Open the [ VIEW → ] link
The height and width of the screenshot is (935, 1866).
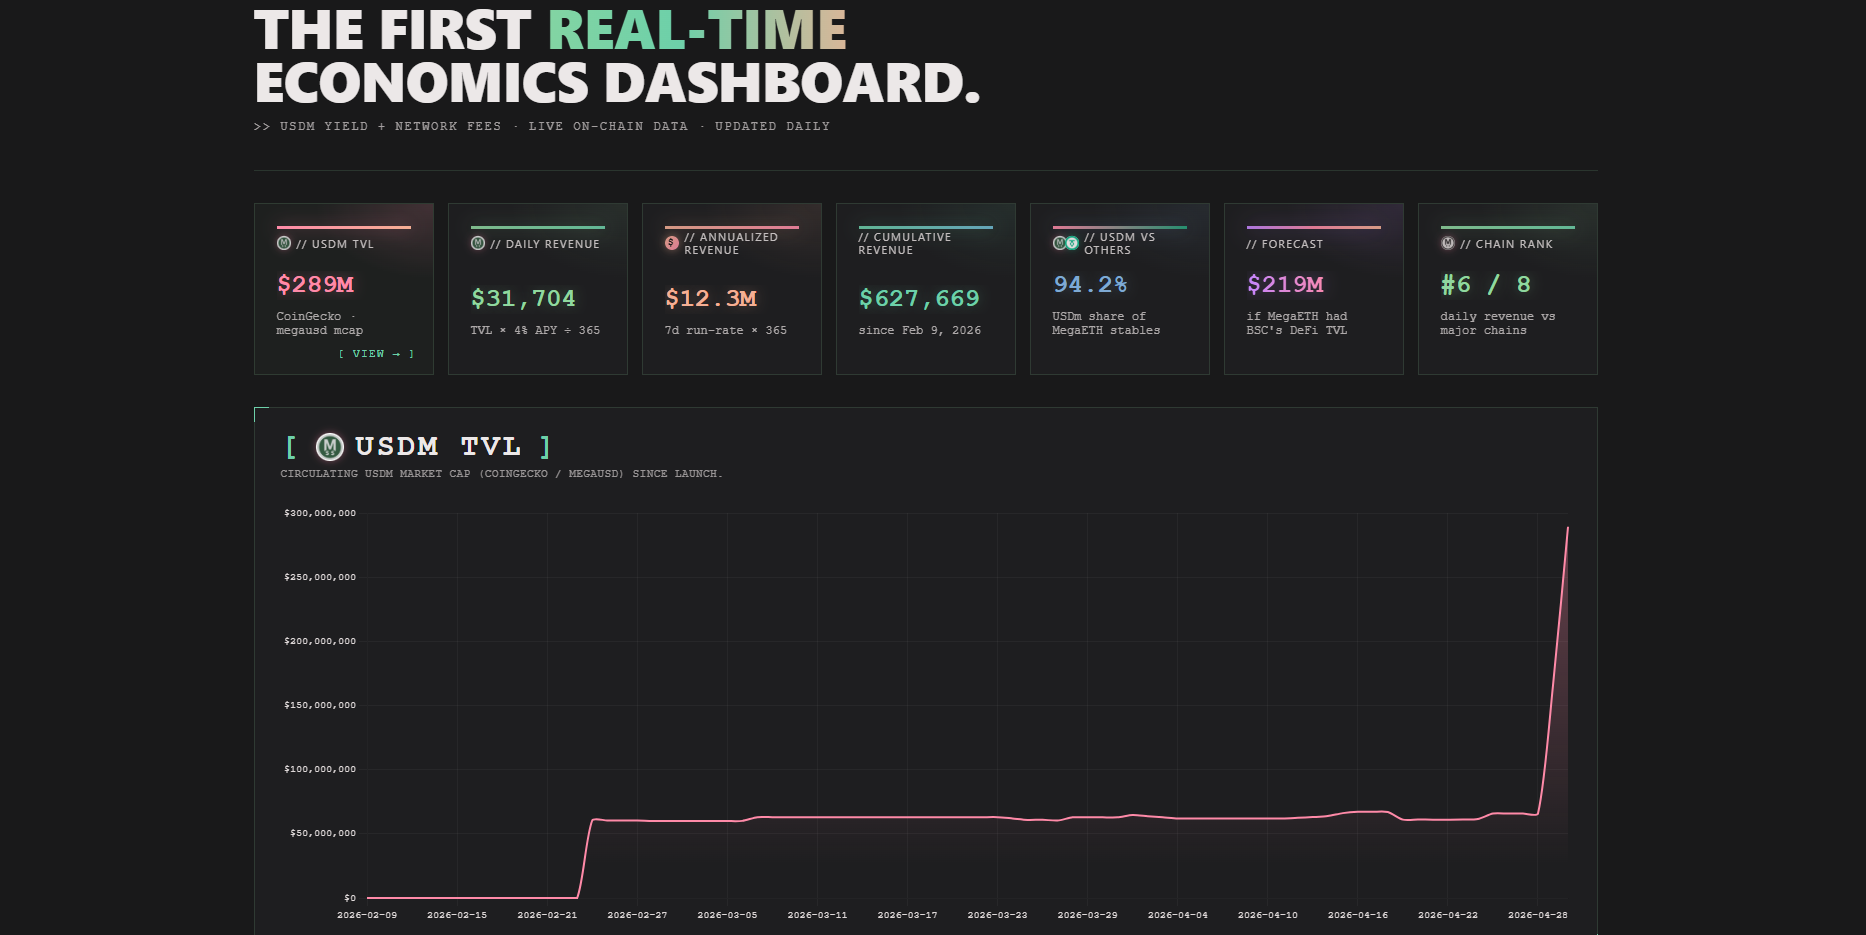[x=376, y=354]
